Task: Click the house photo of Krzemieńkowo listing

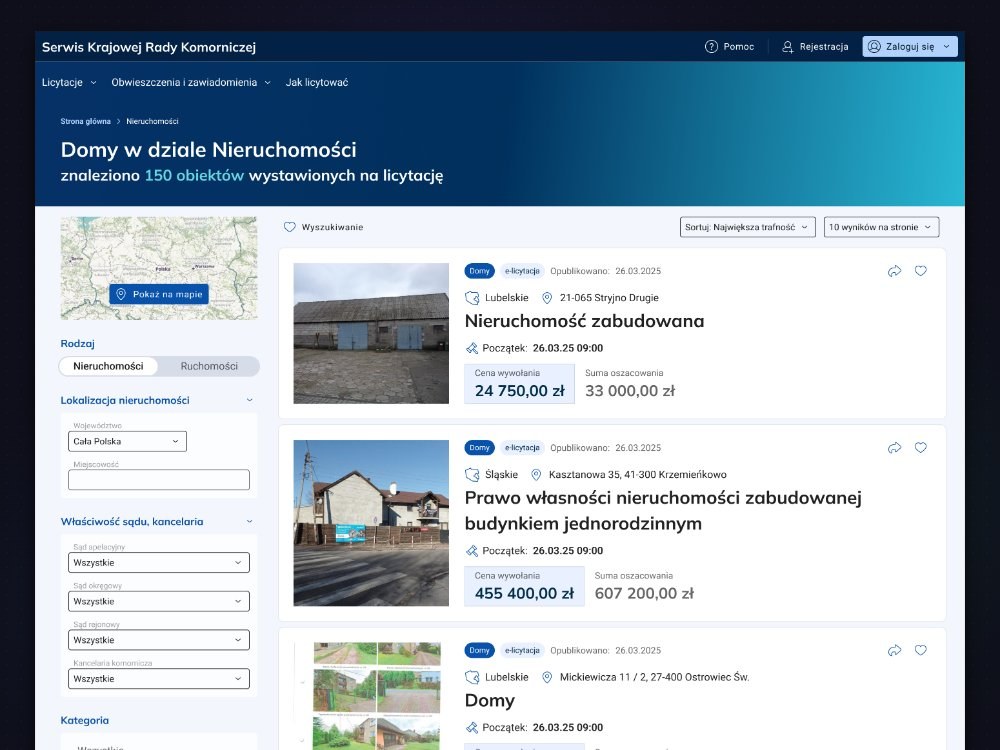Action: coord(371,523)
